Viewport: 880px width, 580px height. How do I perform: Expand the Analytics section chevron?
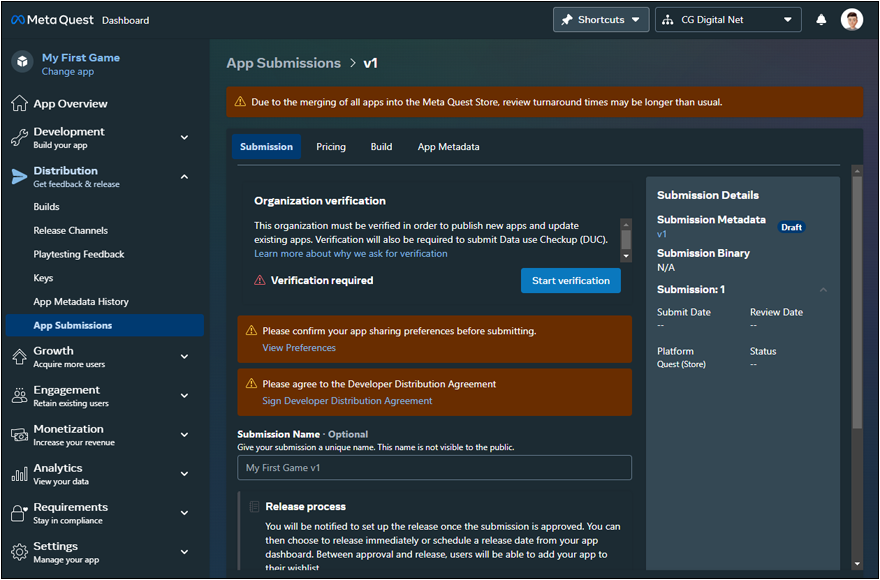(184, 474)
